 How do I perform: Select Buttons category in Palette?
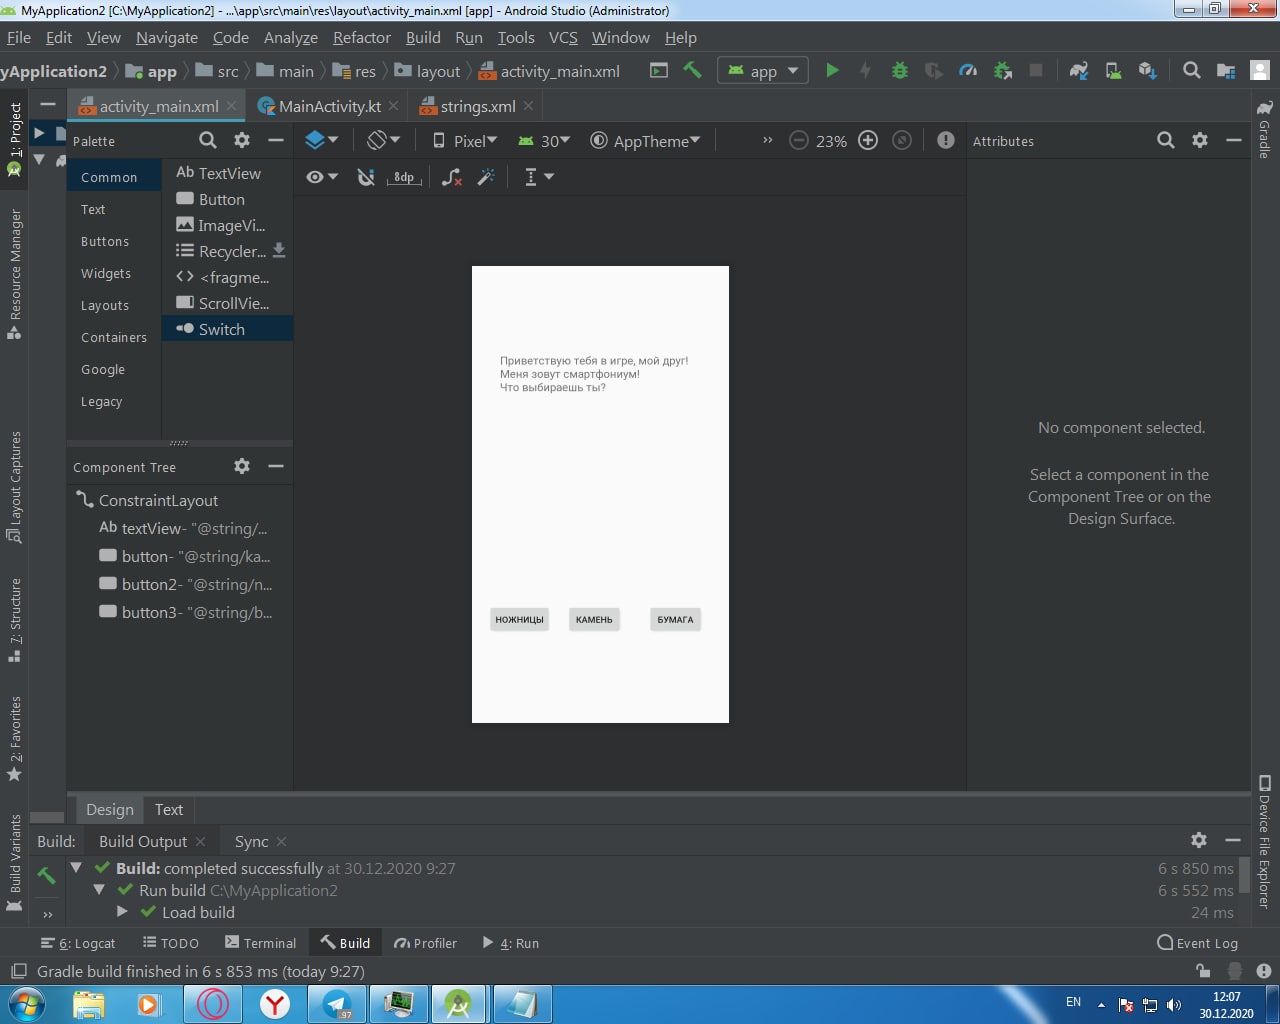(x=105, y=242)
